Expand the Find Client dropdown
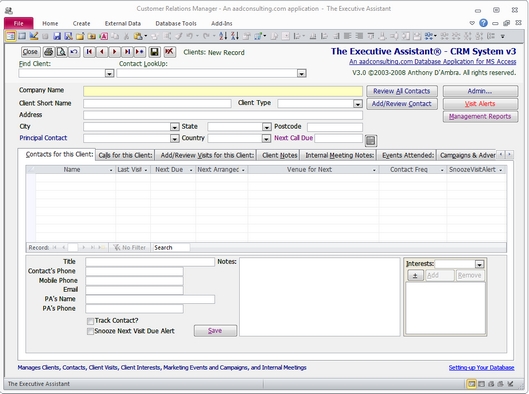Screen dimensions: 529x394 109,73
